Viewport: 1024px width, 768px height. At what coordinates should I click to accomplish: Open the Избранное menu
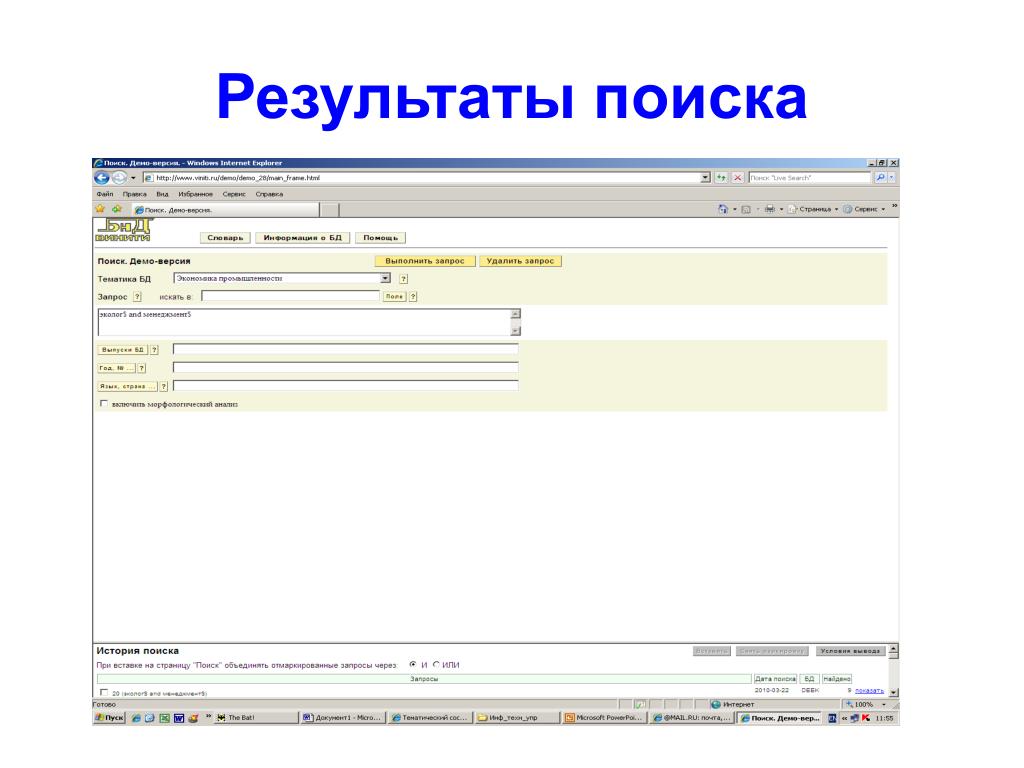(195, 194)
